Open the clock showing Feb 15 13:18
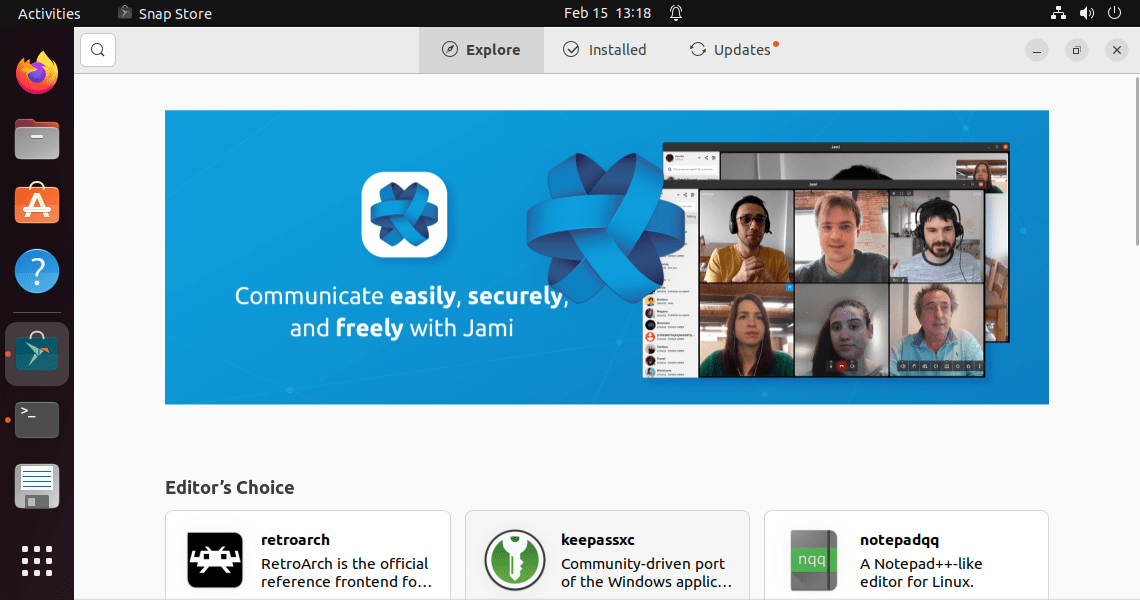The image size is (1140, 600). tap(608, 13)
